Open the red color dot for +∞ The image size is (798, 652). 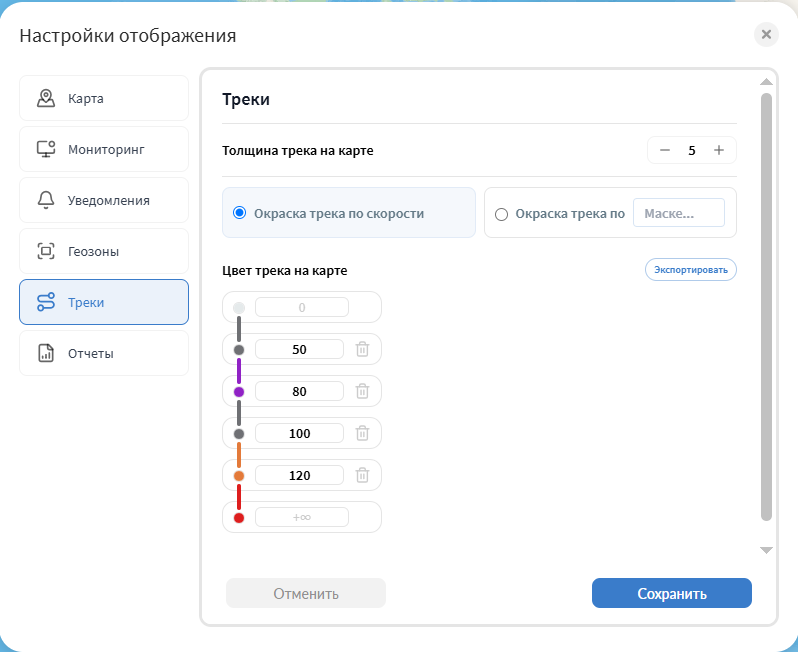point(239,518)
